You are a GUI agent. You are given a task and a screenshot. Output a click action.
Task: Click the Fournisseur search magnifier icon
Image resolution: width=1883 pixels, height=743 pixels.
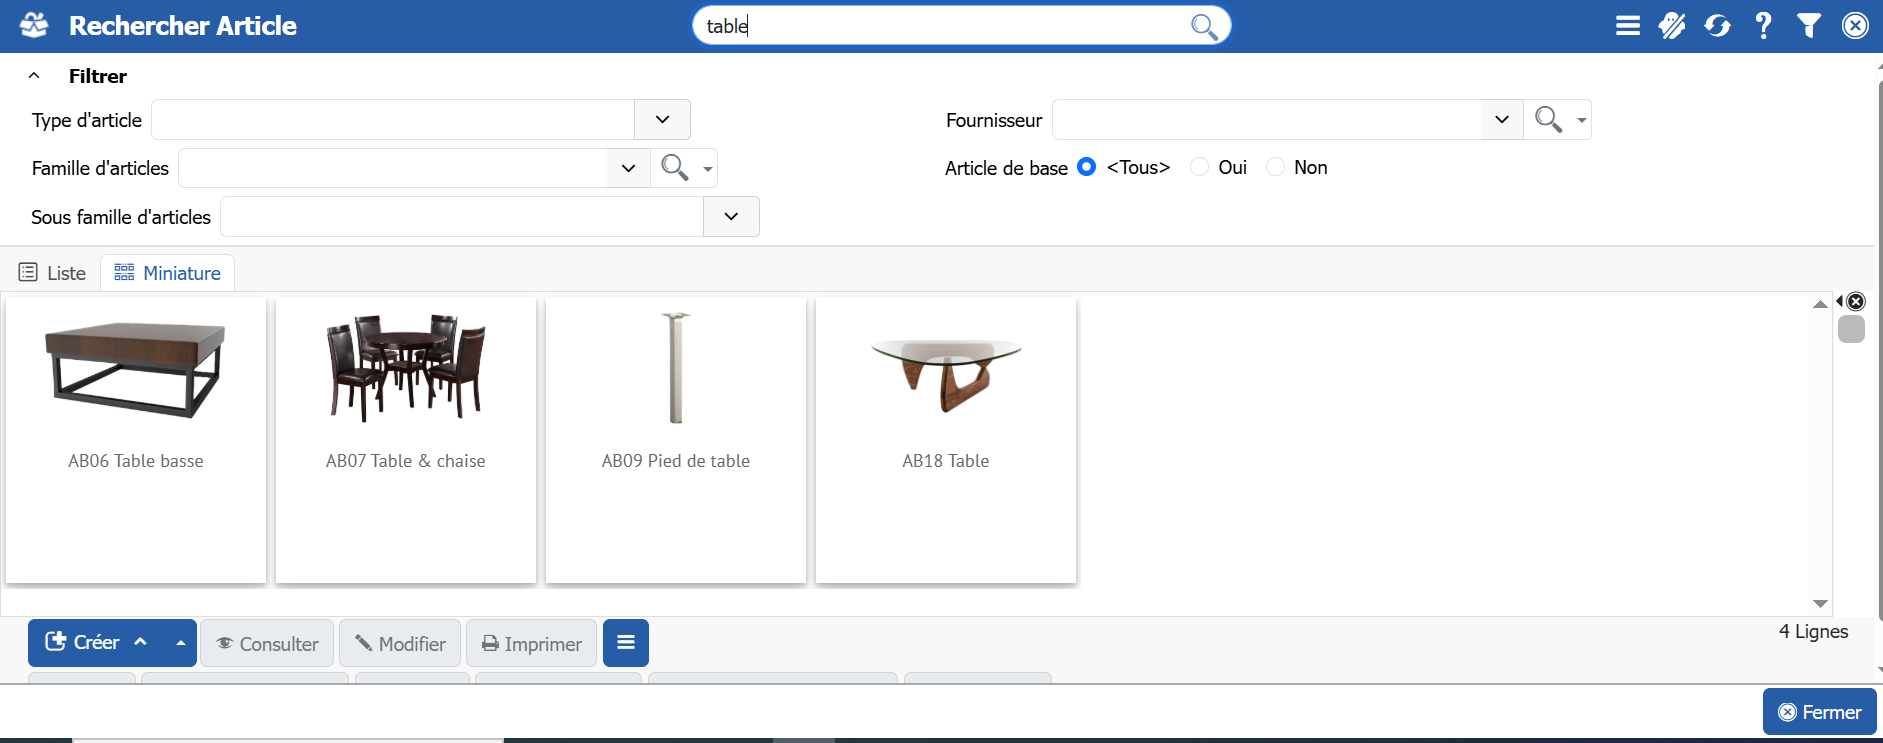tap(1548, 120)
